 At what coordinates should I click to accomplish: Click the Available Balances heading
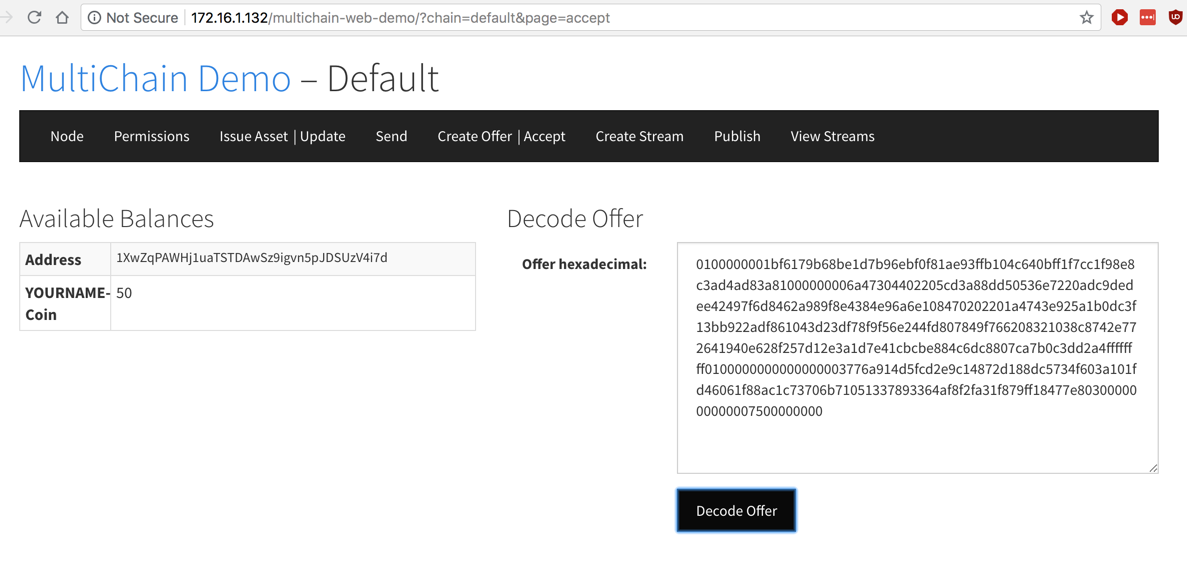tap(117, 218)
